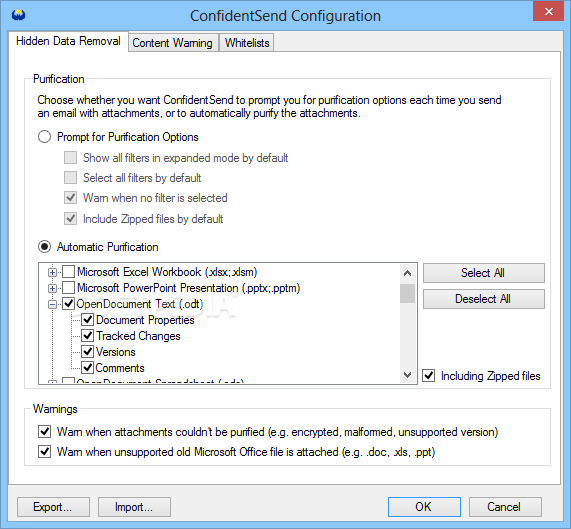Image resolution: width=571 pixels, height=529 pixels.
Task: Click the ConfidentSend app icon in title bar
Action: coord(18,15)
